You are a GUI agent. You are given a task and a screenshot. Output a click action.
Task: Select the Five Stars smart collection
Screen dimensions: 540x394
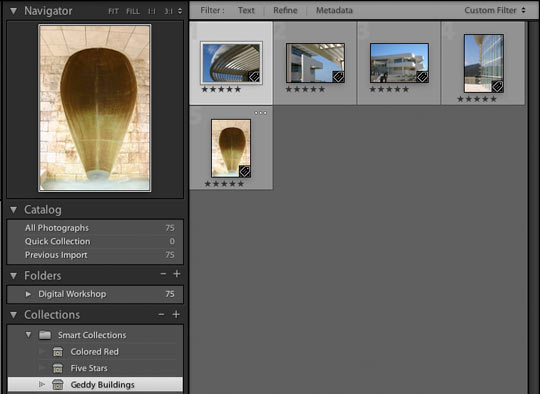point(95,368)
